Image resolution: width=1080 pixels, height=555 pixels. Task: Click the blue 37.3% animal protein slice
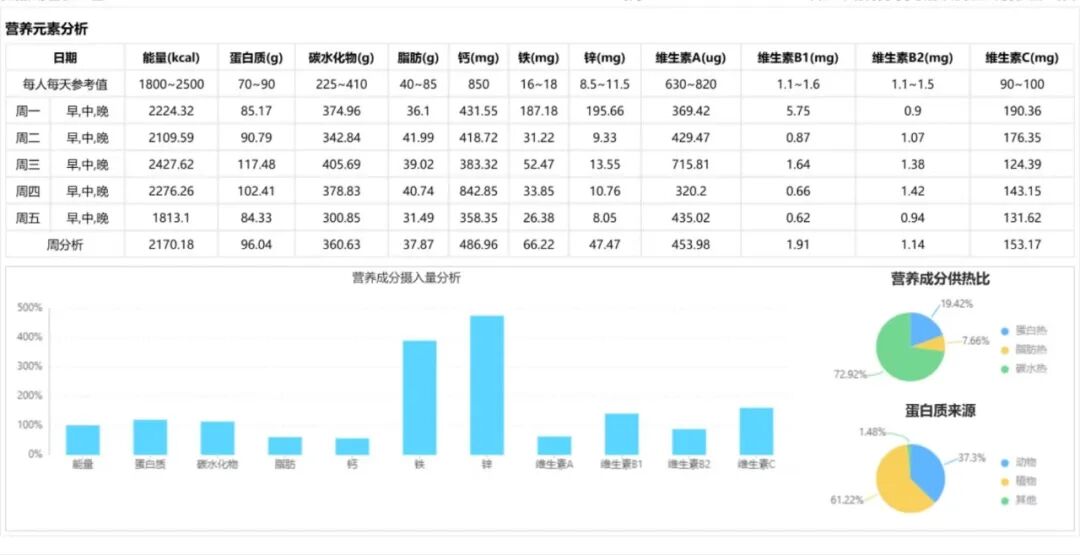coord(928,470)
